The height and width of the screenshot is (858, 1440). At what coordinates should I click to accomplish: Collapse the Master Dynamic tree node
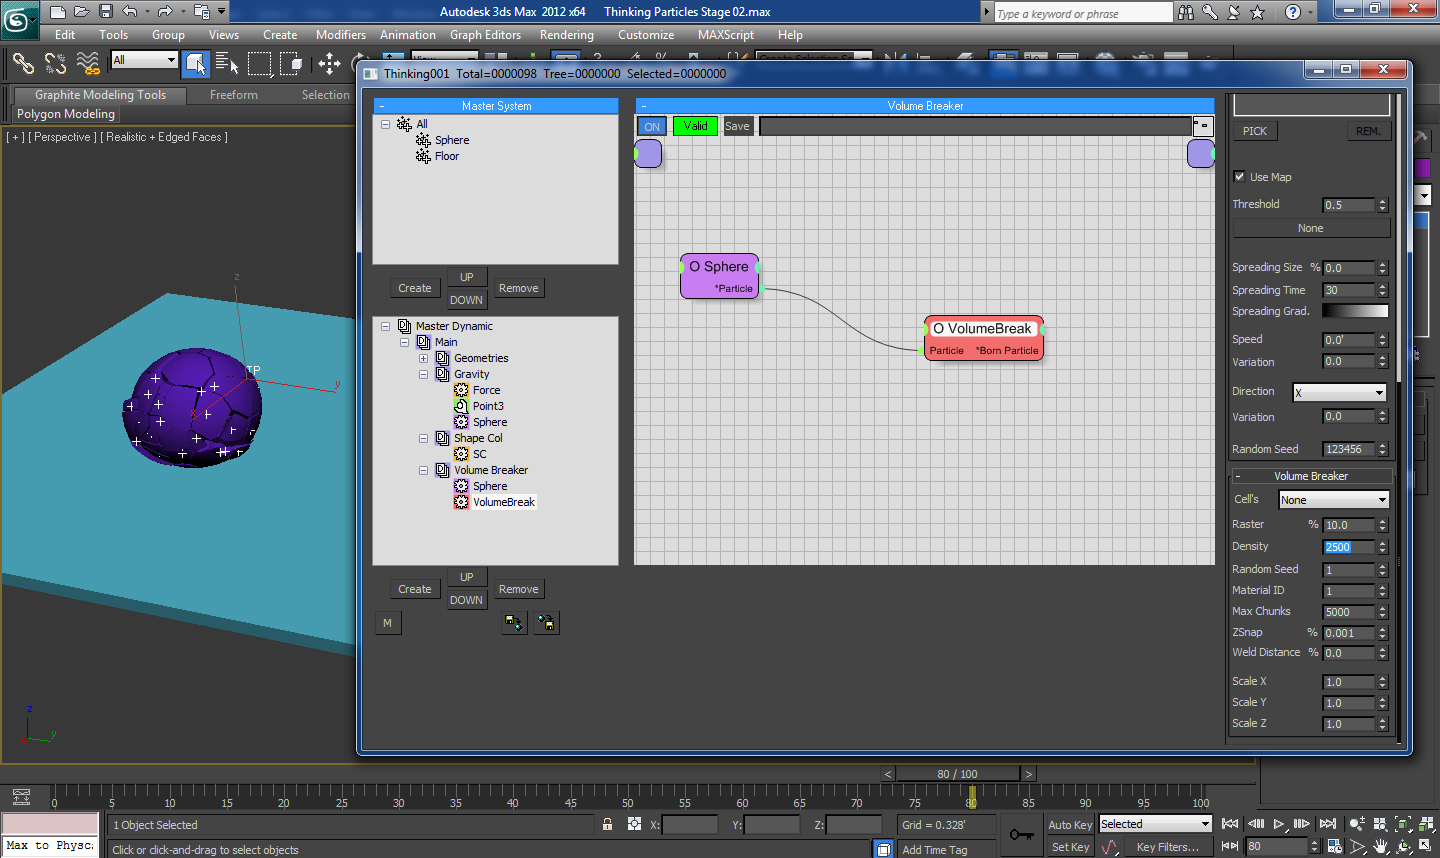point(385,326)
